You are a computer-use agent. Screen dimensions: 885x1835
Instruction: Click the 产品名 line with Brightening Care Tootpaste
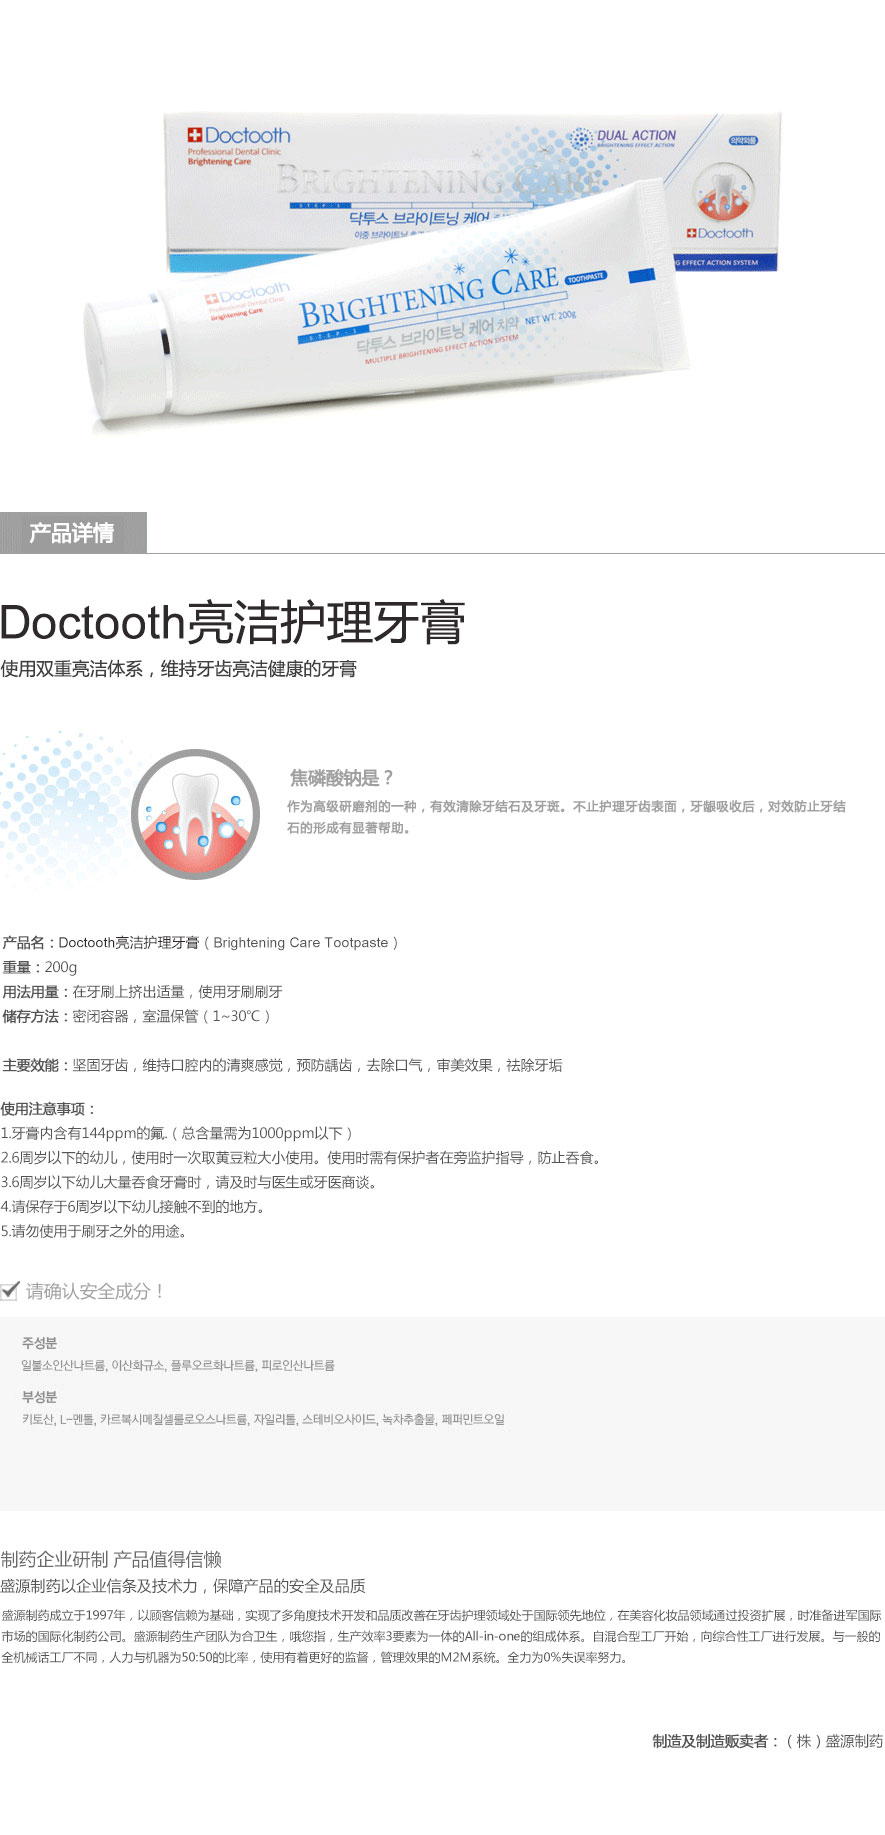(200, 942)
